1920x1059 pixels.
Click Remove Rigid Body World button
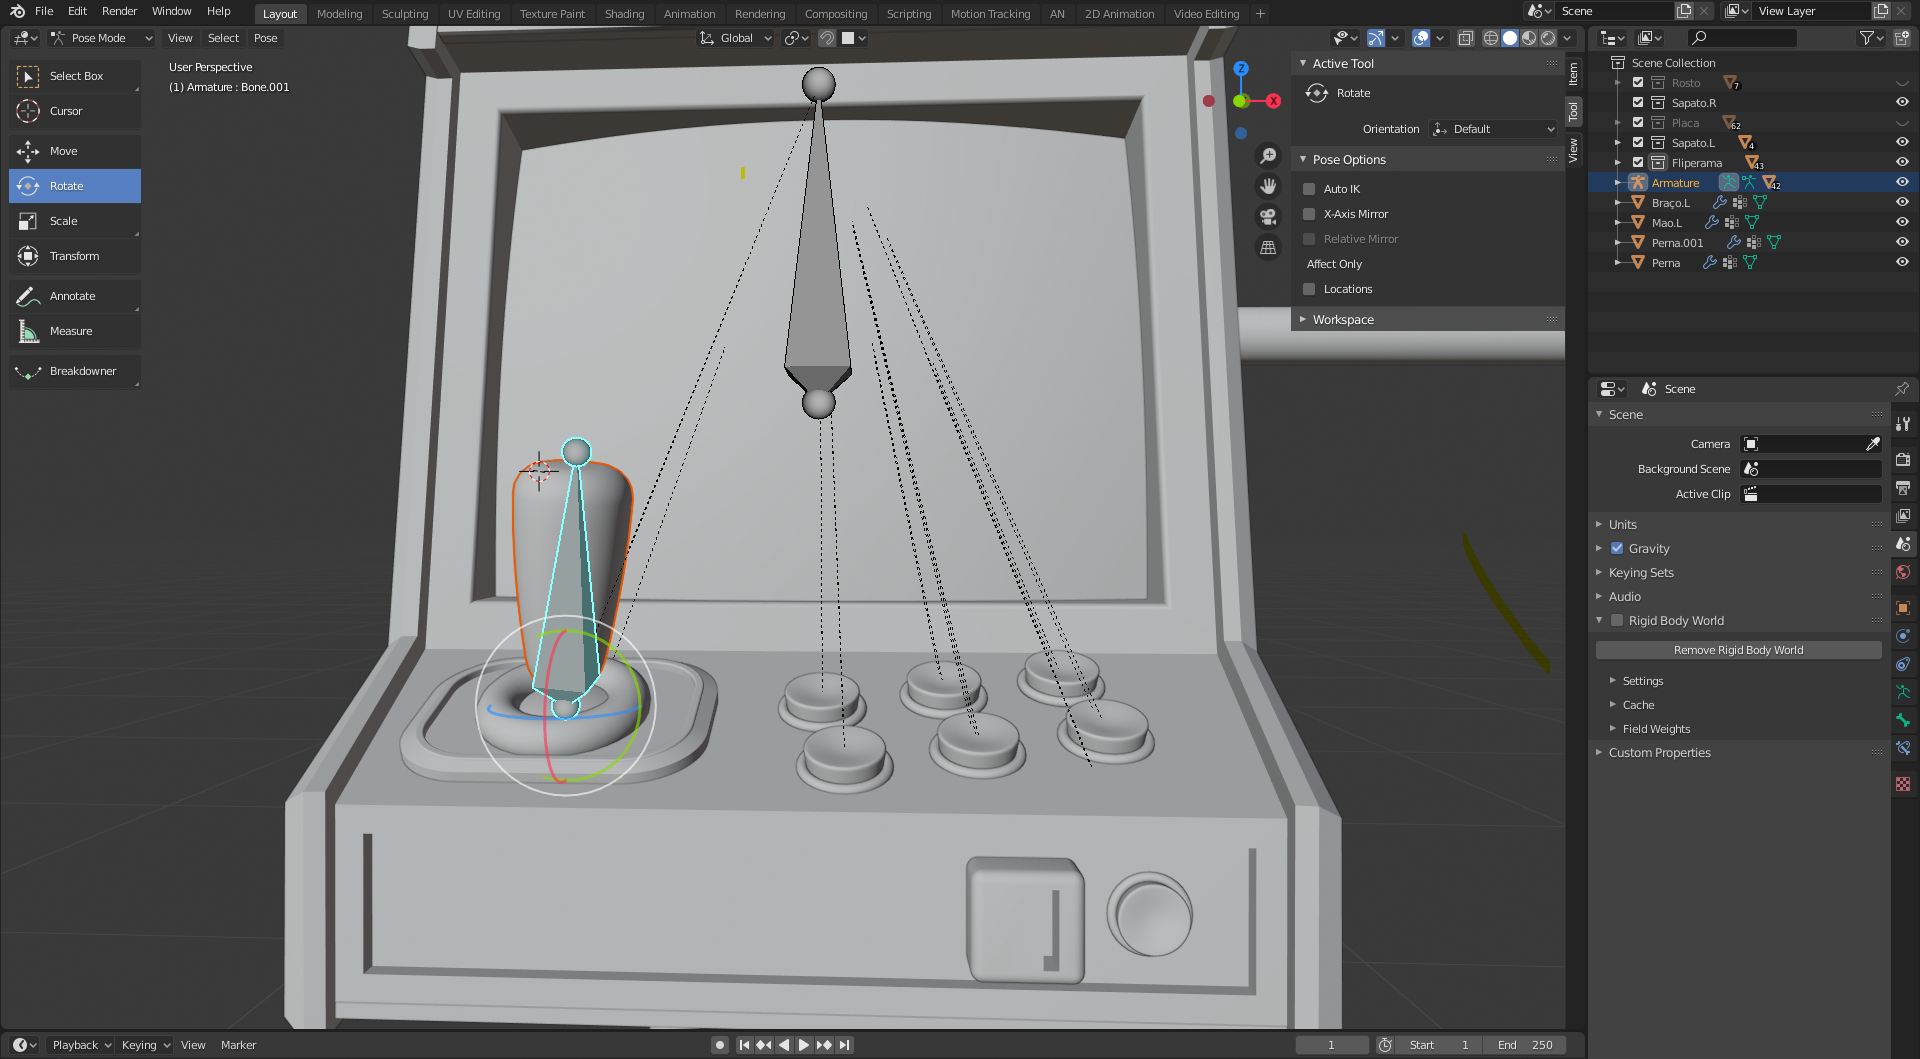1738,650
